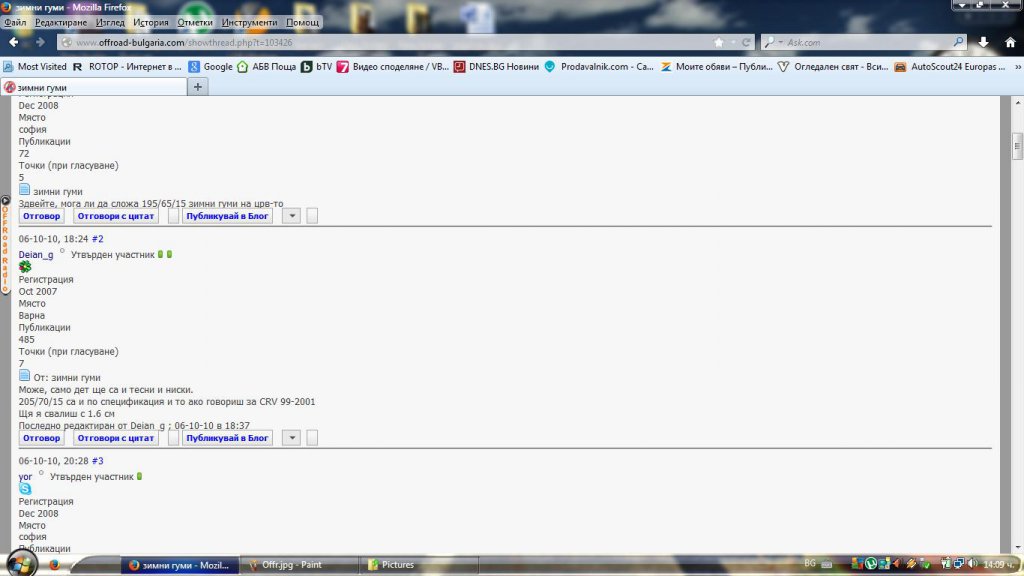Open the Файл menu
Viewport: 1024px width, 576px height.
click(x=15, y=22)
